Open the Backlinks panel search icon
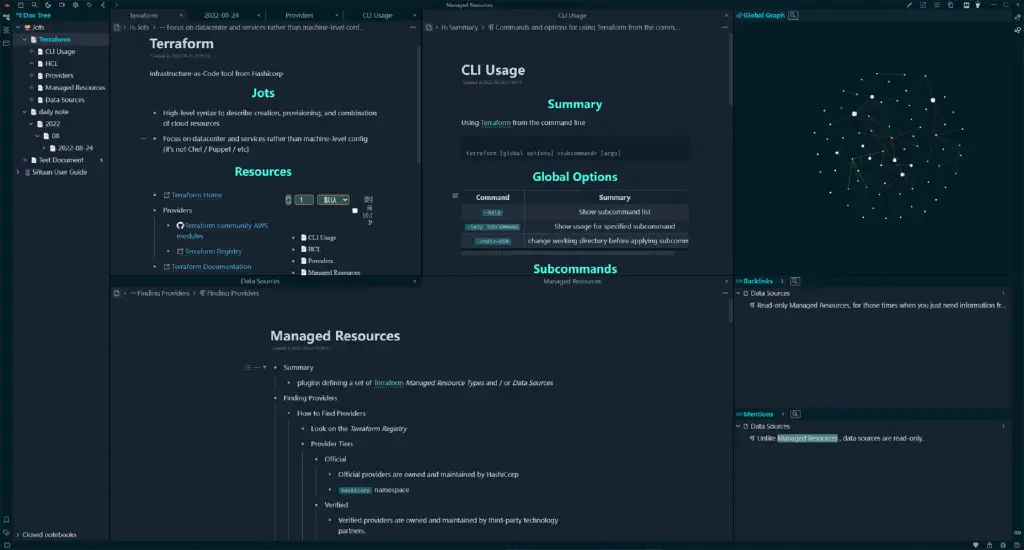 pyautogui.click(x=795, y=281)
